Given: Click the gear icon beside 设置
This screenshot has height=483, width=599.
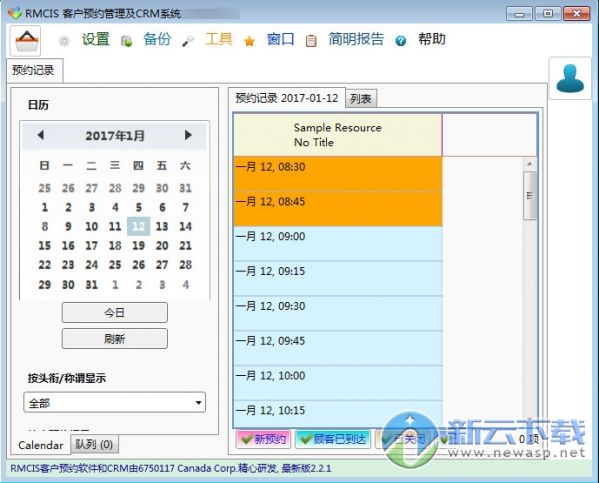Looking at the screenshot, I should coord(64,41).
